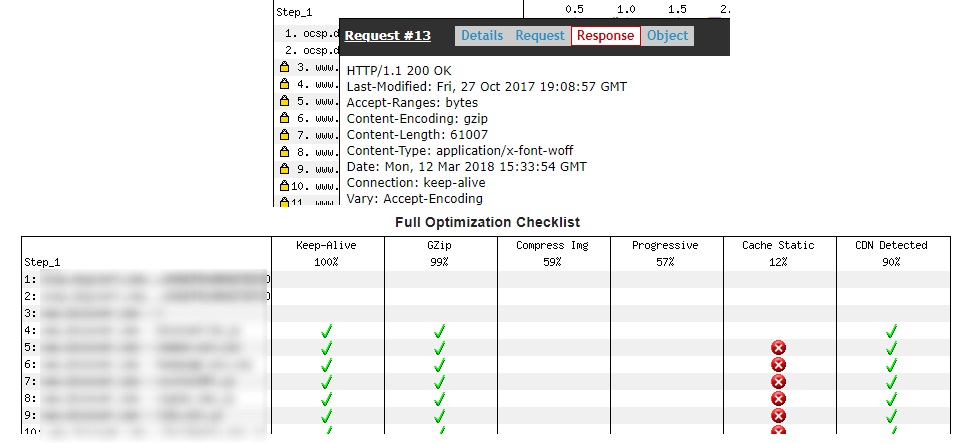Image resolution: width=955 pixels, height=443 pixels.
Task: Click the CDN Detected check on row 6
Action: click(x=892, y=364)
